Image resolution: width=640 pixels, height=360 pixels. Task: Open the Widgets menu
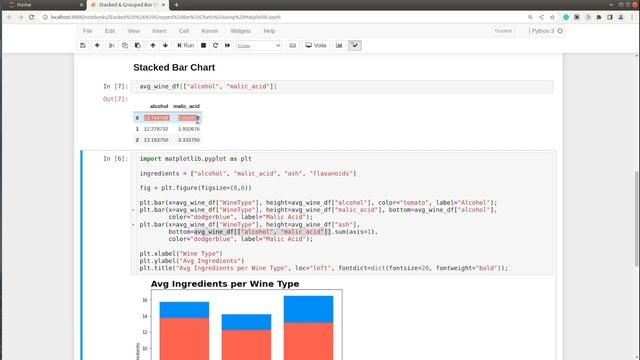pyautogui.click(x=240, y=31)
